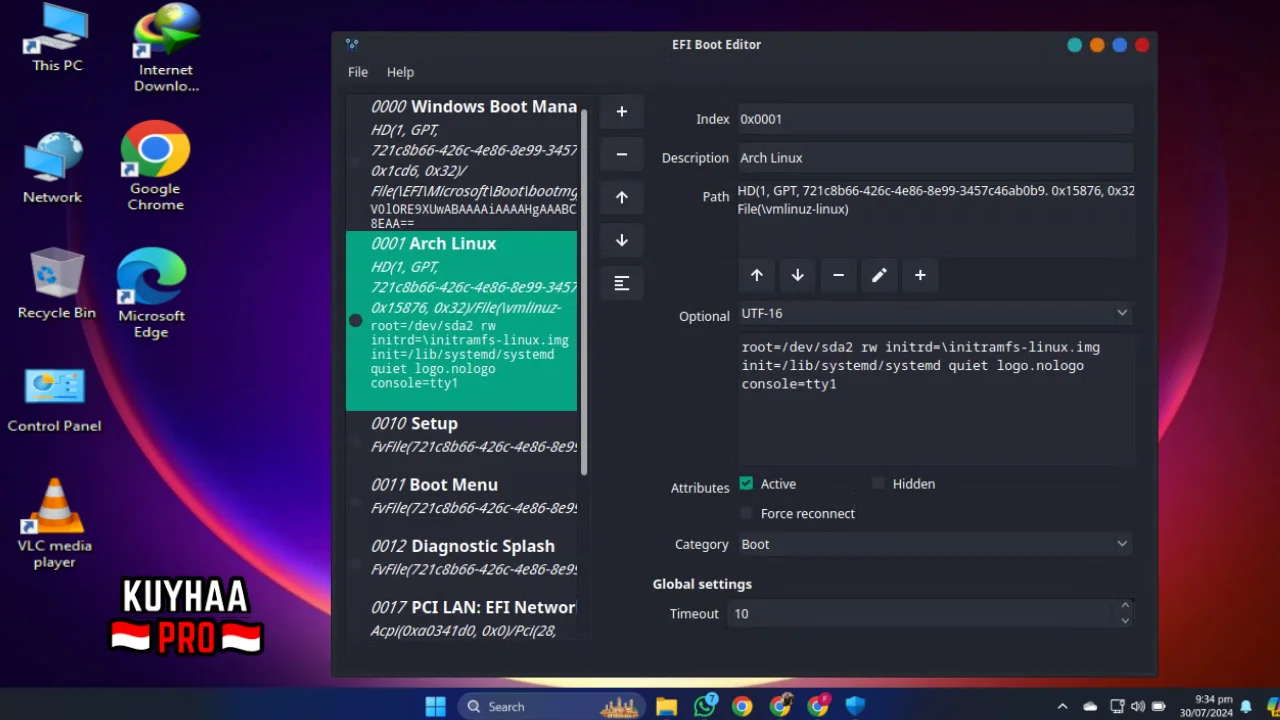Click the Description field Arch Linux
Viewport: 1280px width, 720px height.
click(x=936, y=158)
